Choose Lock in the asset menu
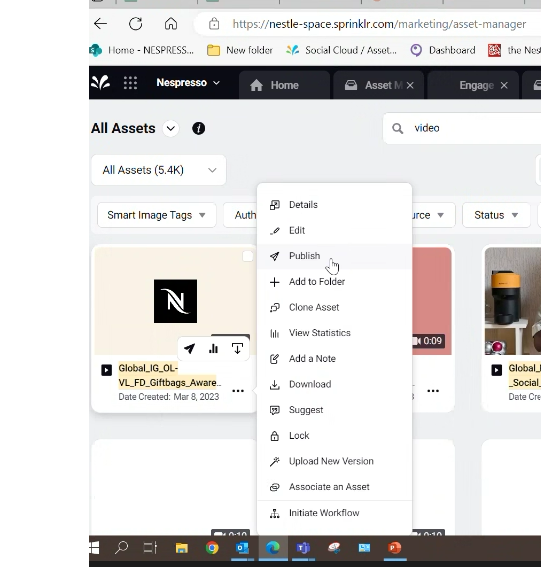 [335, 435]
